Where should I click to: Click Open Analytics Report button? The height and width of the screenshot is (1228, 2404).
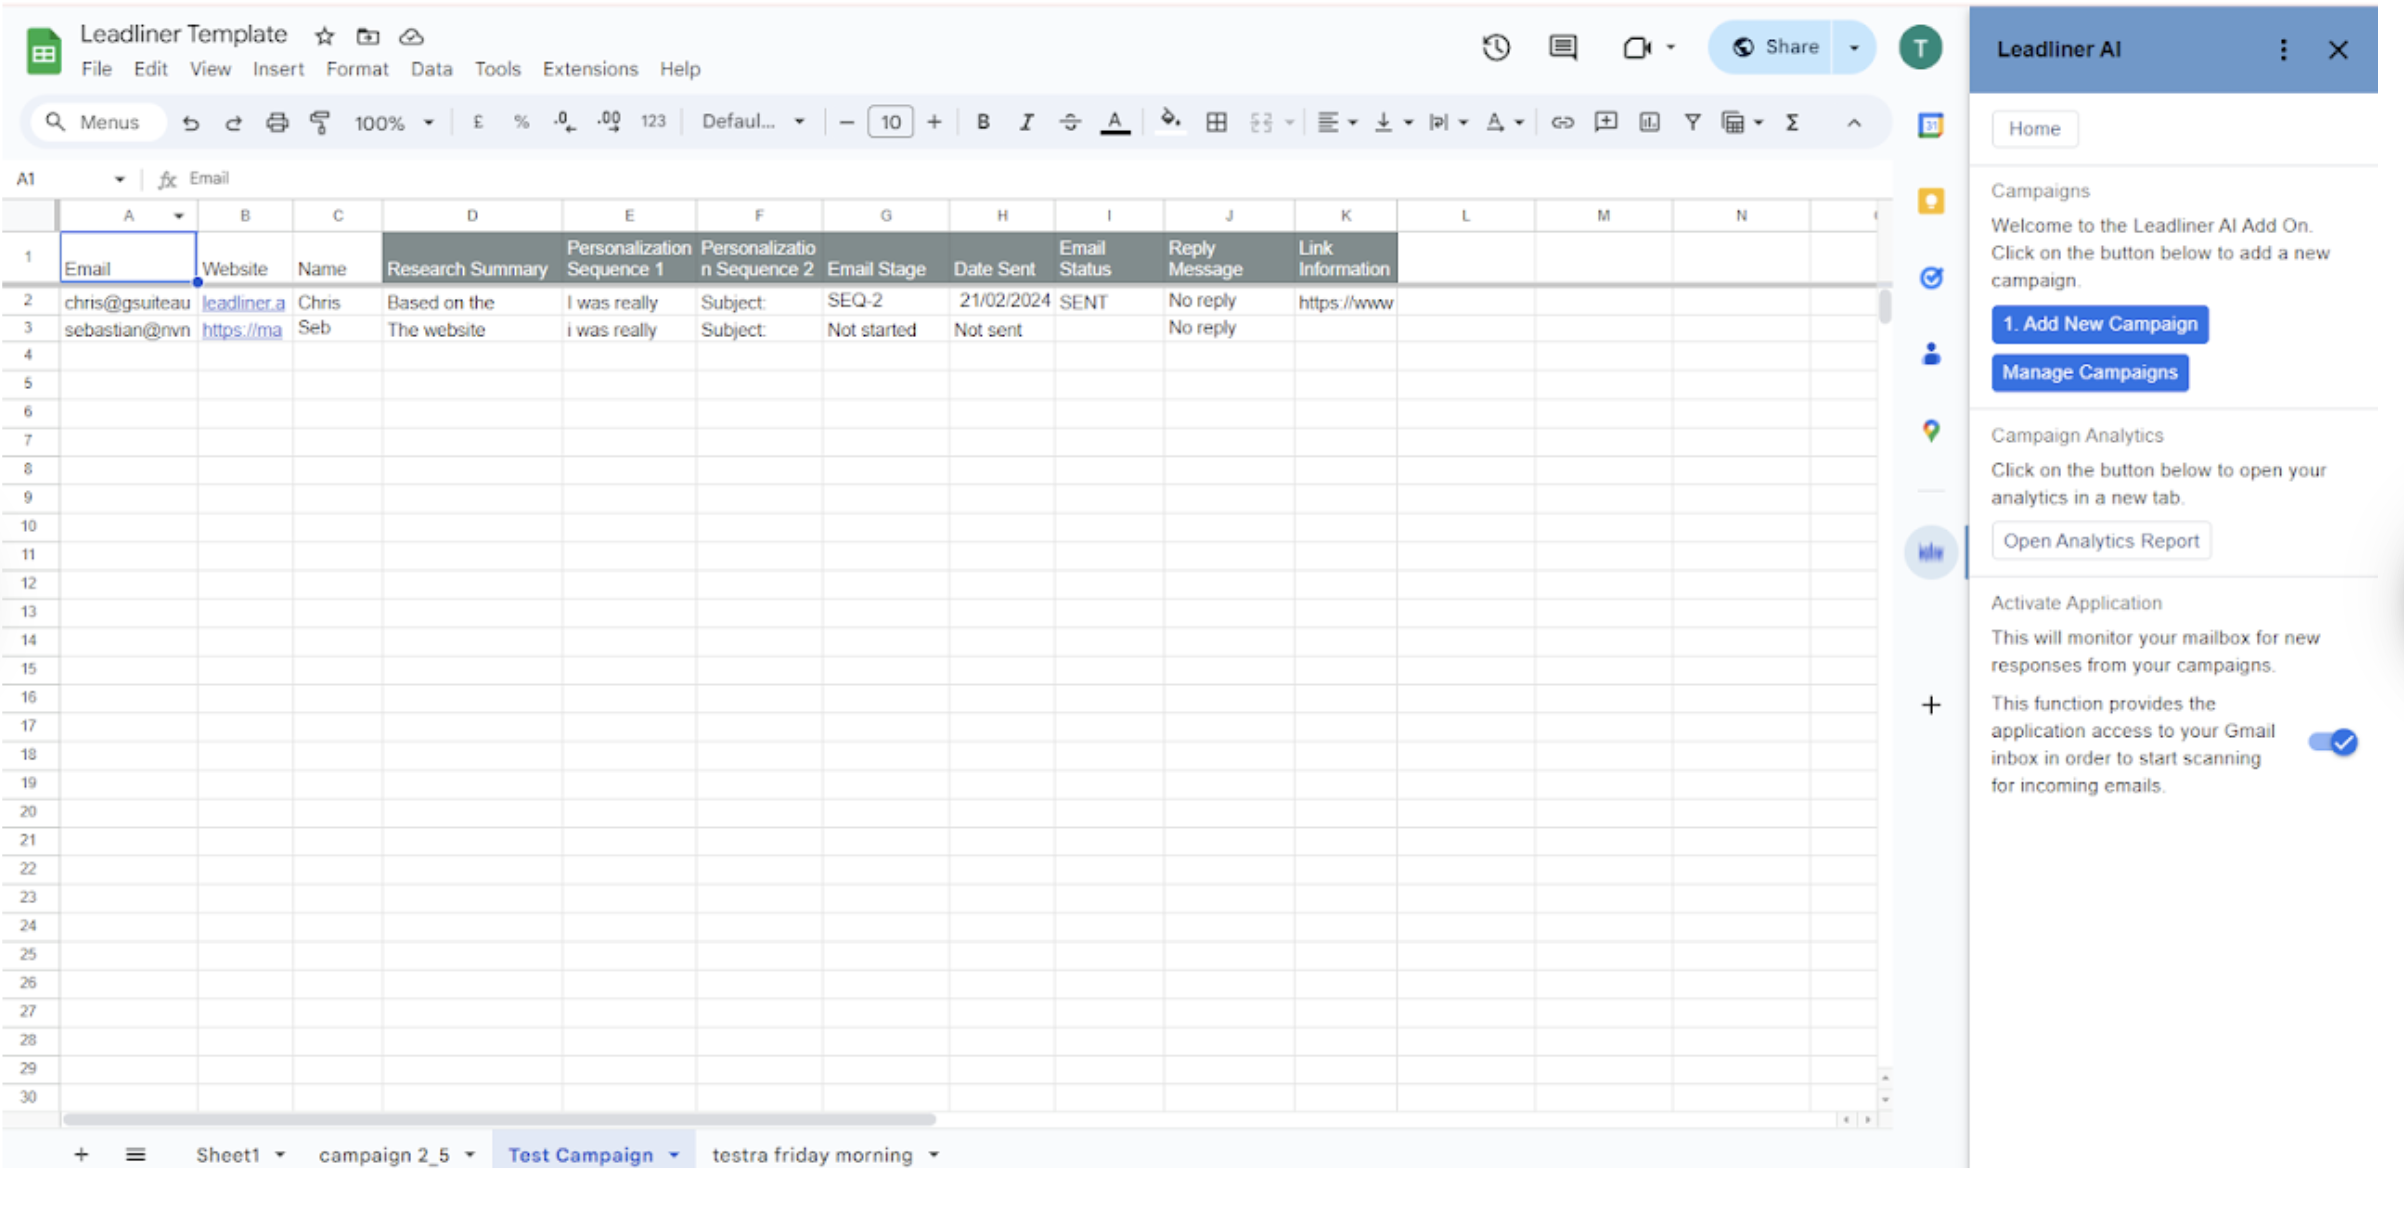click(x=2100, y=541)
